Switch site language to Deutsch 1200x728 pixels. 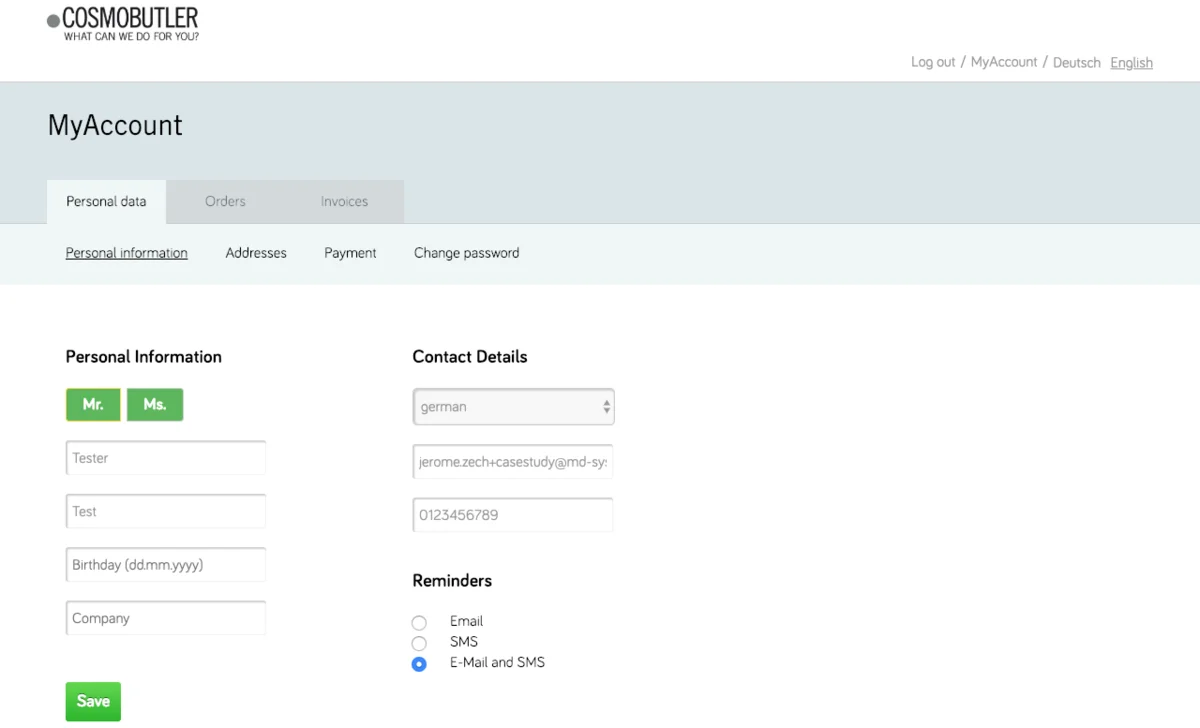click(1076, 63)
